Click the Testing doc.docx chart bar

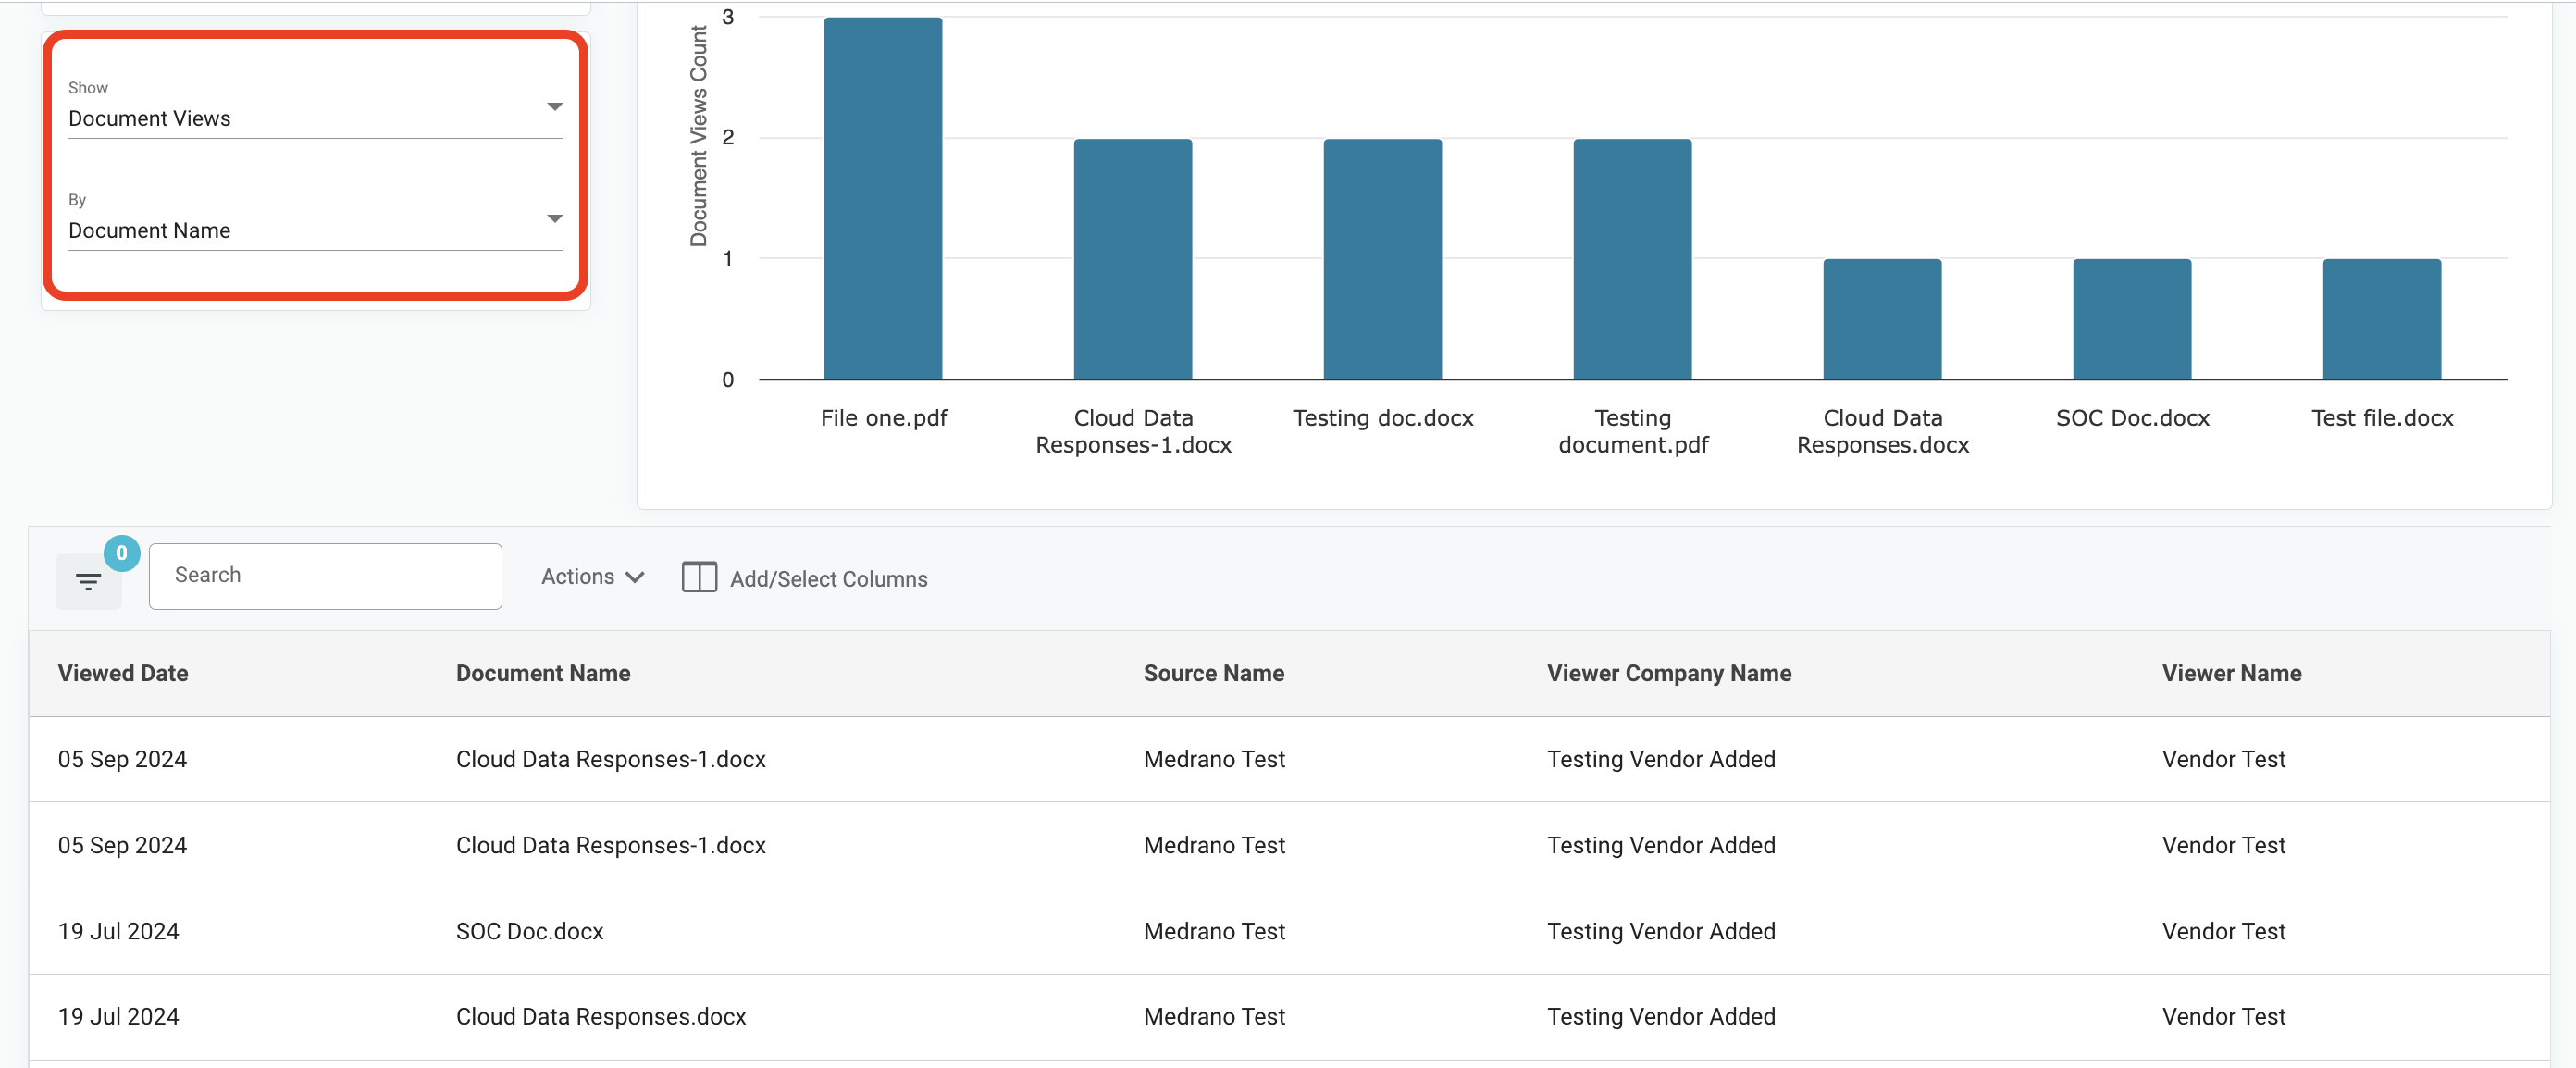[1382, 259]
